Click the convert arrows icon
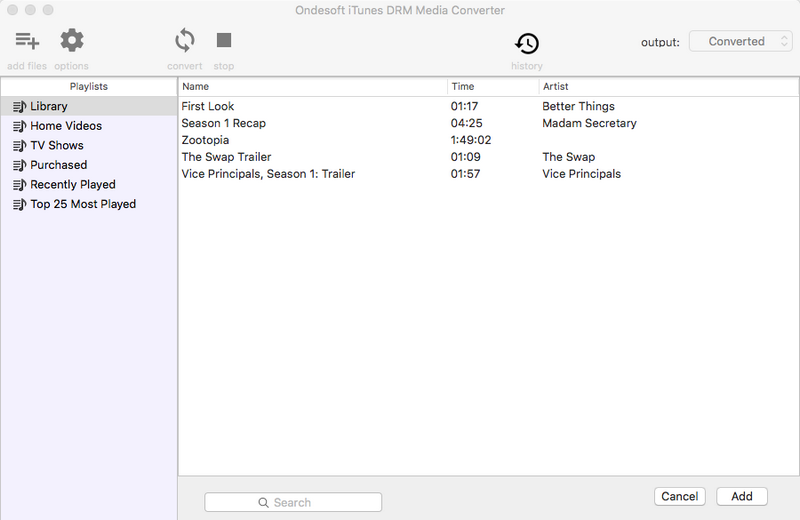Image resolution: width=800 pixels, height=520 pixels. click(x=185, y=40)
